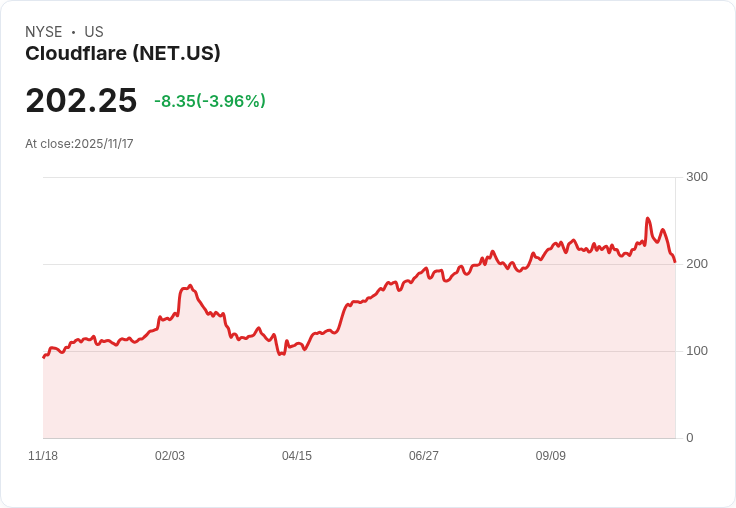Select the 02/03 date on x-axis
Image resolution: width=736 pixels, height=508 pixels.
[170, 456]
